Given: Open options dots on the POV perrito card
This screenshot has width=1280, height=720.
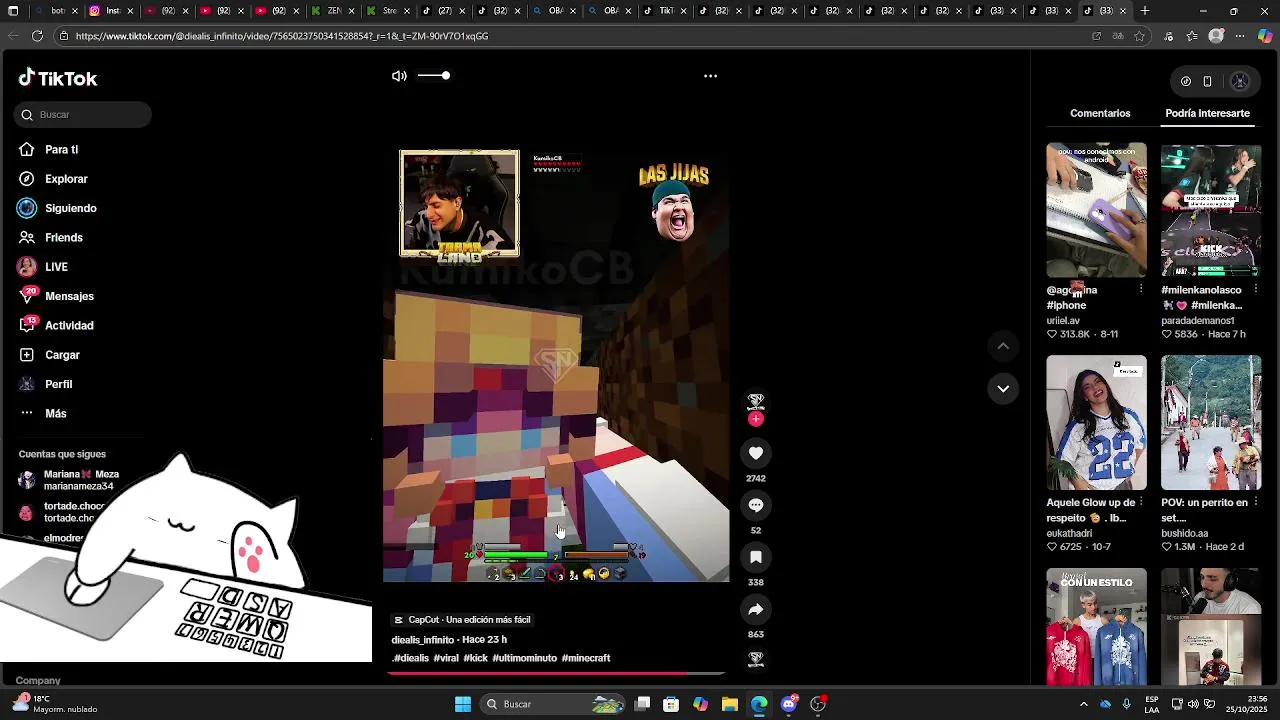Looking at the screenshot, I should pyautogui.click(x=1255, y=502).
